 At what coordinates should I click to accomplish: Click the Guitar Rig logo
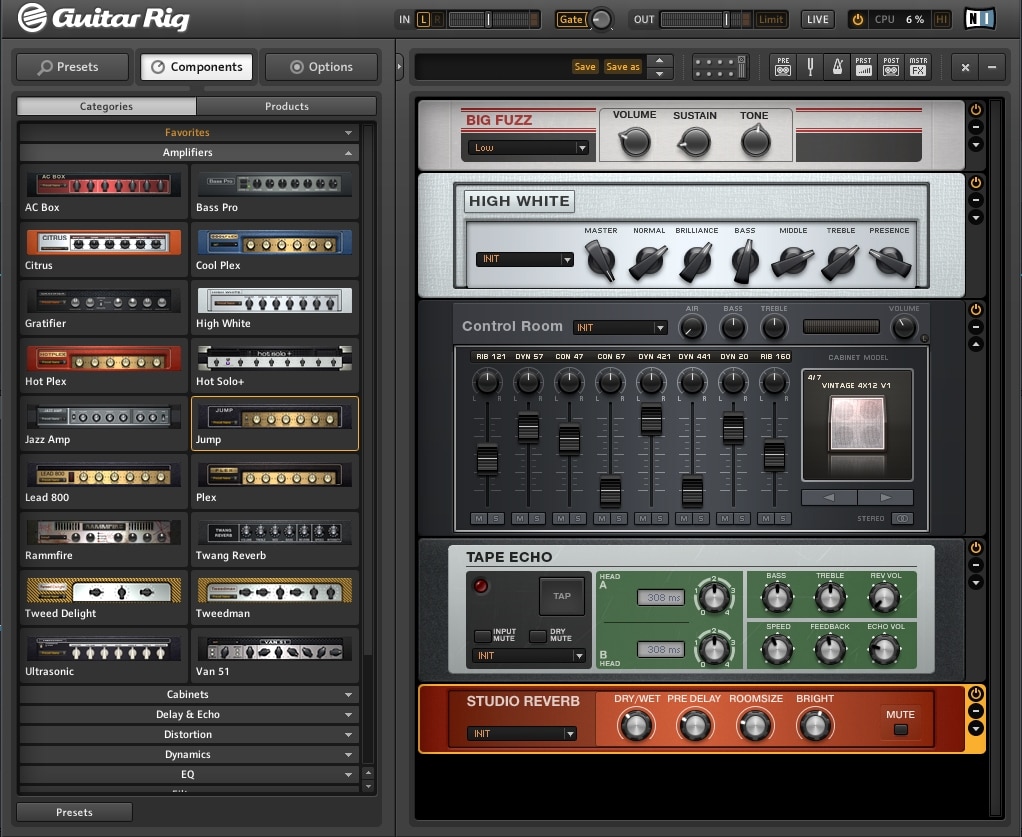104,18
